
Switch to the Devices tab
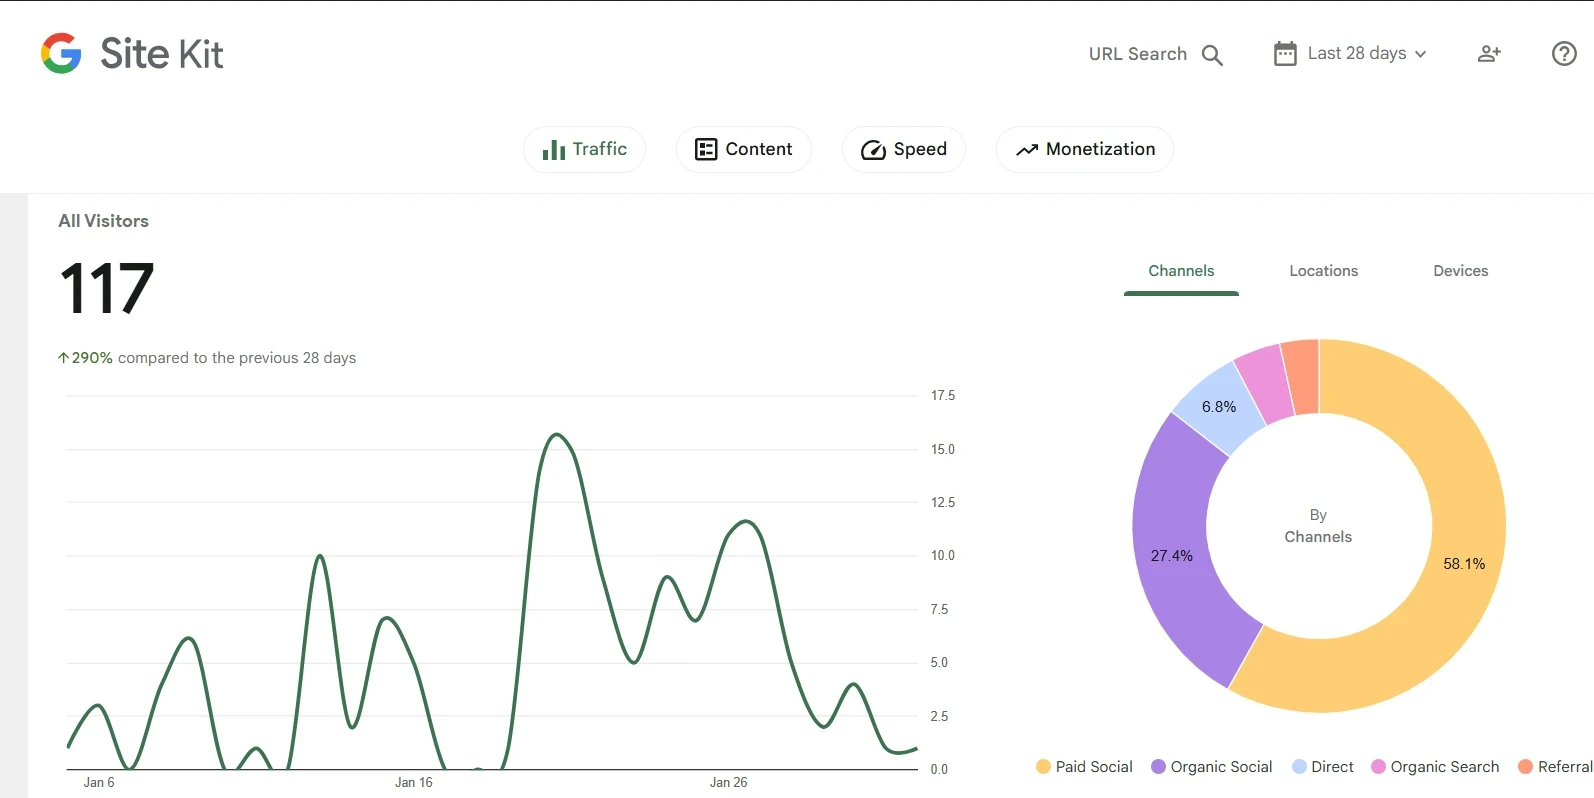1460,271
